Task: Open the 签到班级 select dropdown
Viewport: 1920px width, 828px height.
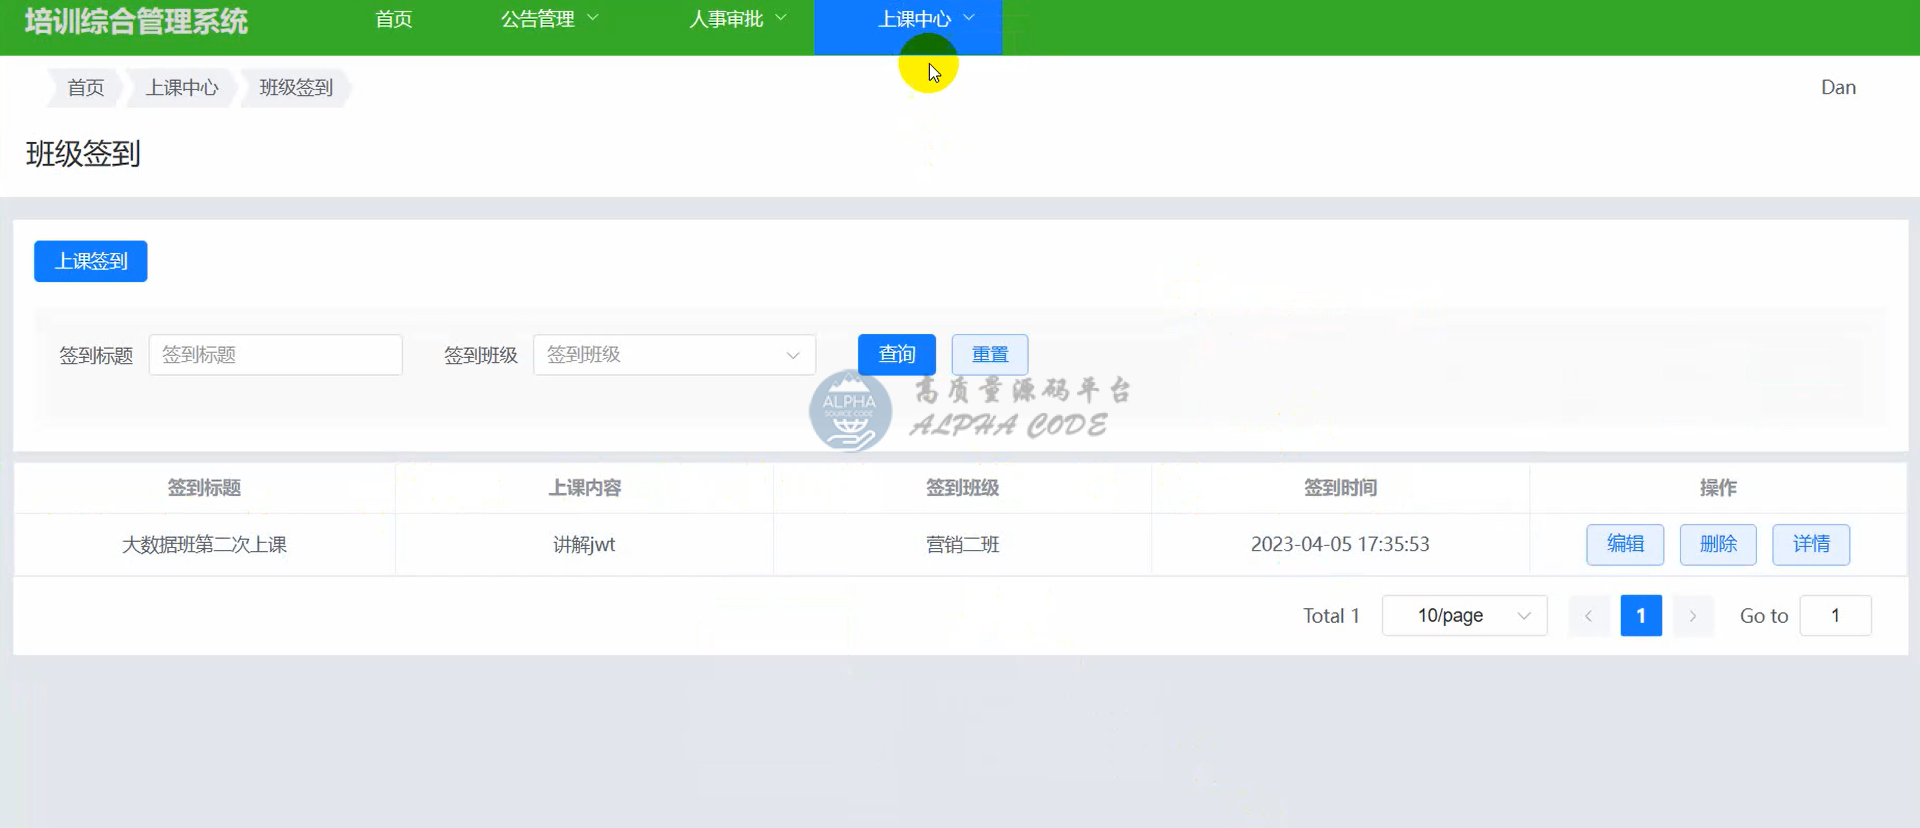Action: click(x=674, y=355)
